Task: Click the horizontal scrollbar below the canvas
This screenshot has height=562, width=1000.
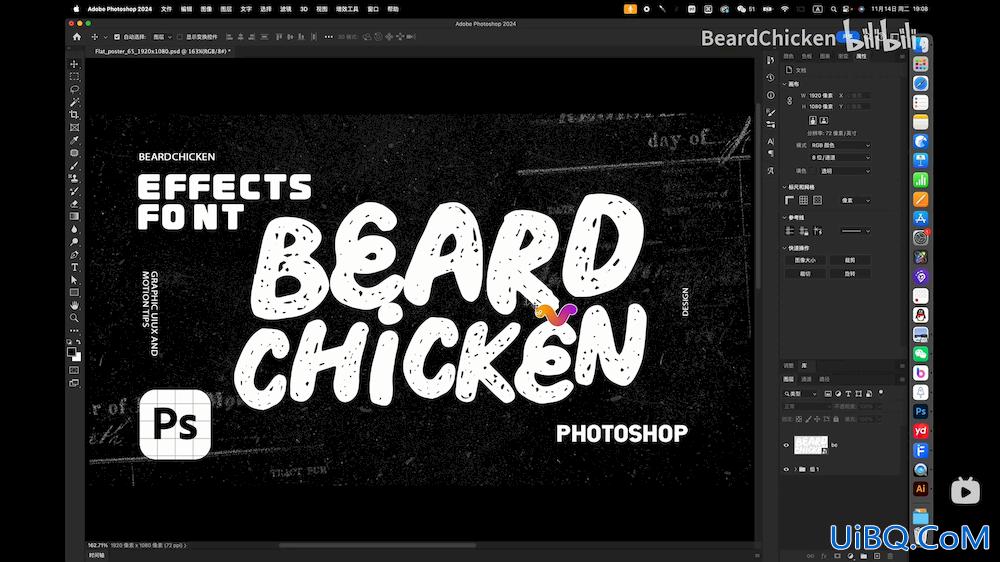Action: tap(378, 545)
